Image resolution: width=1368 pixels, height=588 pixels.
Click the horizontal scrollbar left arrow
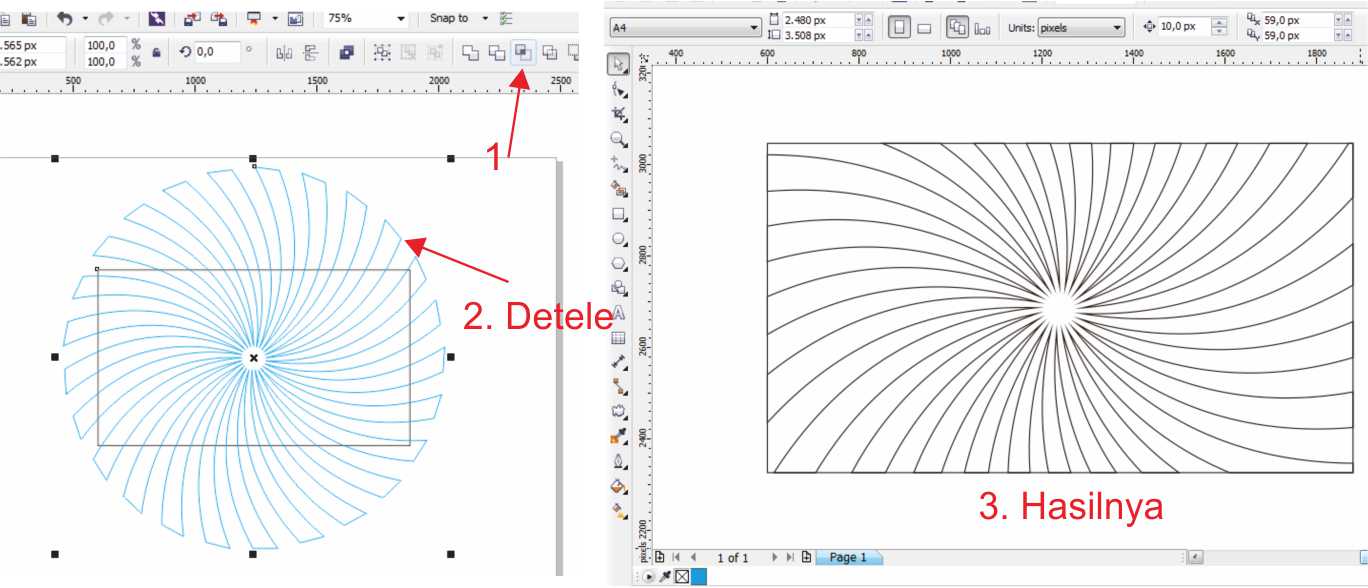1196,557
